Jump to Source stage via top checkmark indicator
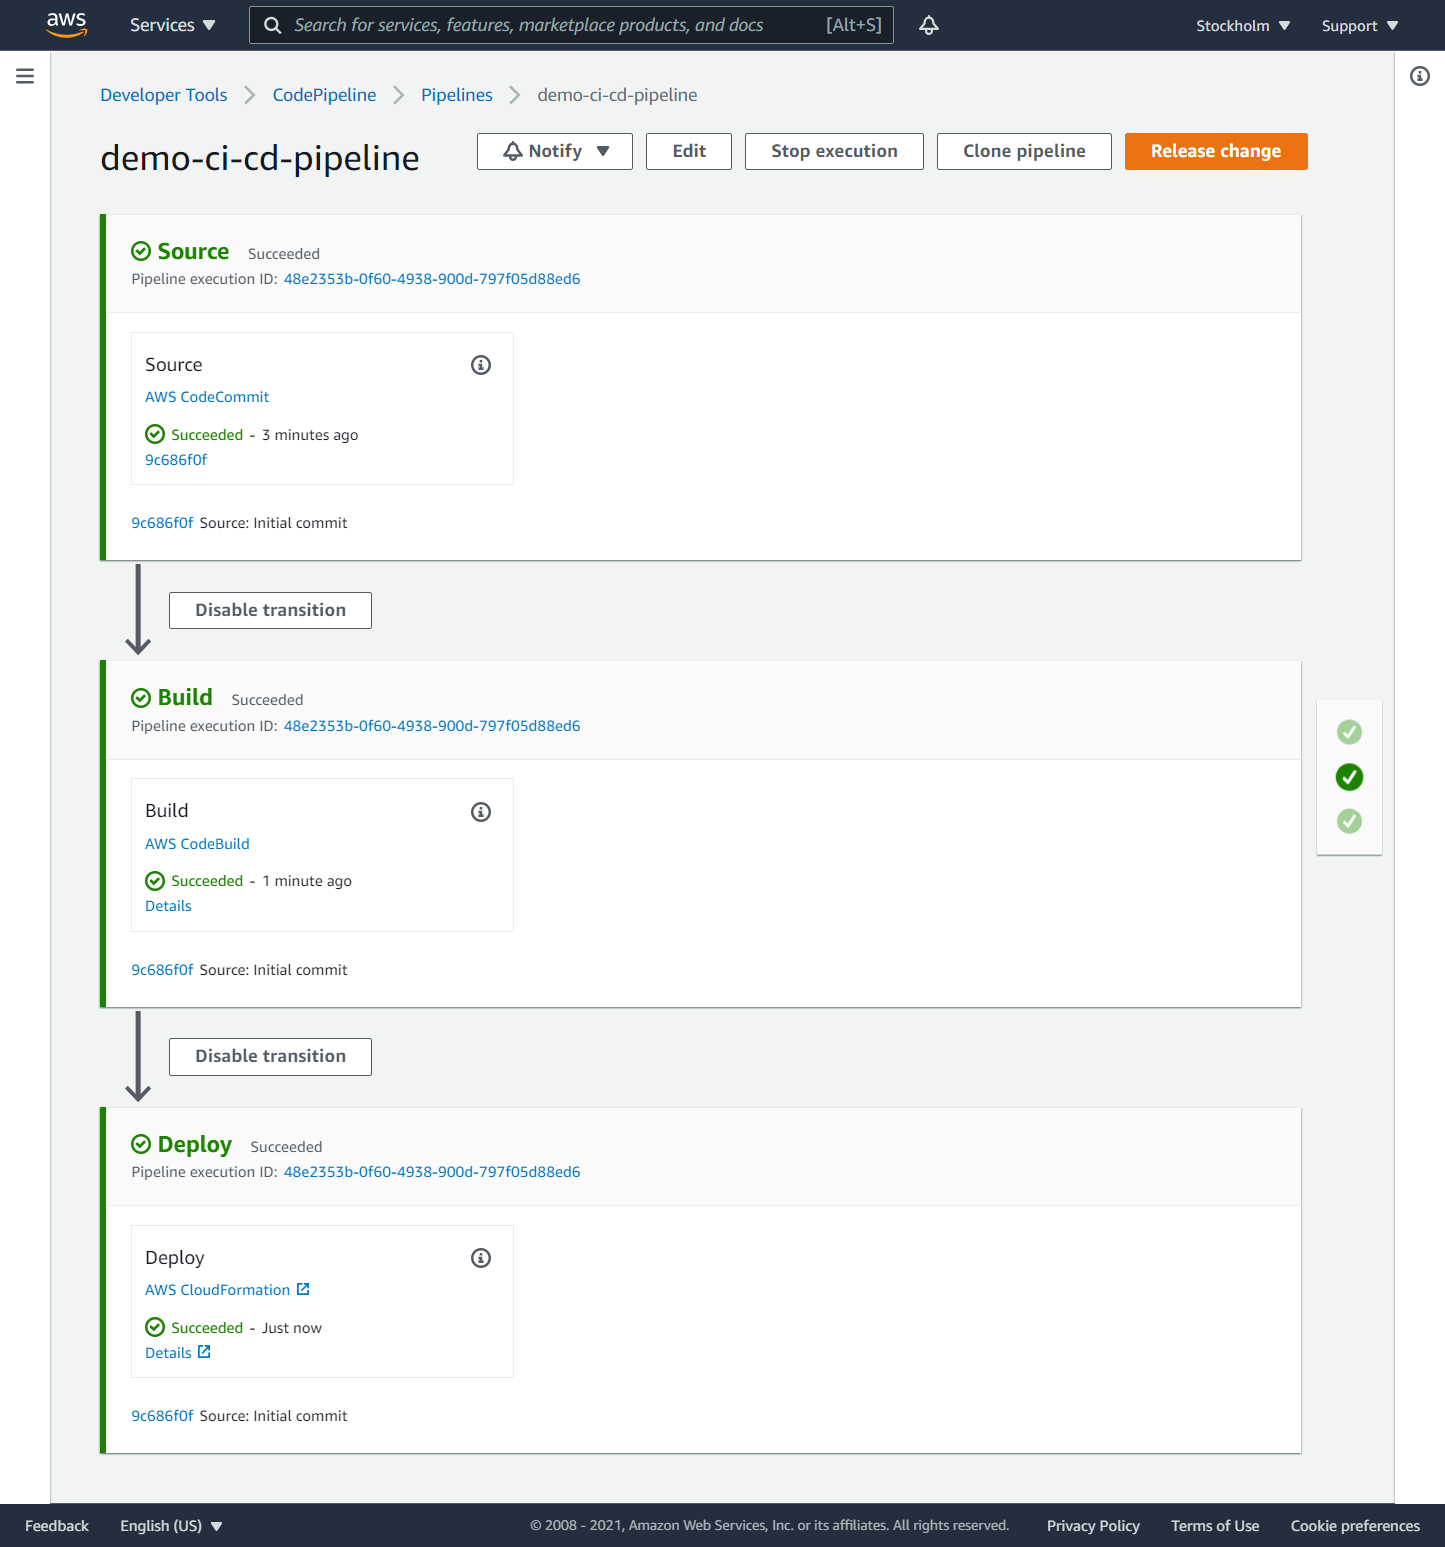Image resolution: width=1445 pixels, height=1547 pixels. coord(1349,732)
